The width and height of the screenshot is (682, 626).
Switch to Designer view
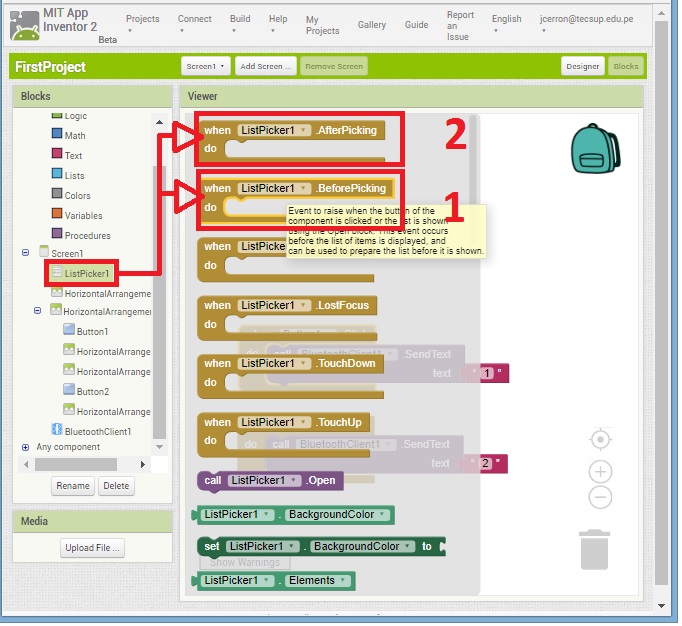[x=582, y=67]
